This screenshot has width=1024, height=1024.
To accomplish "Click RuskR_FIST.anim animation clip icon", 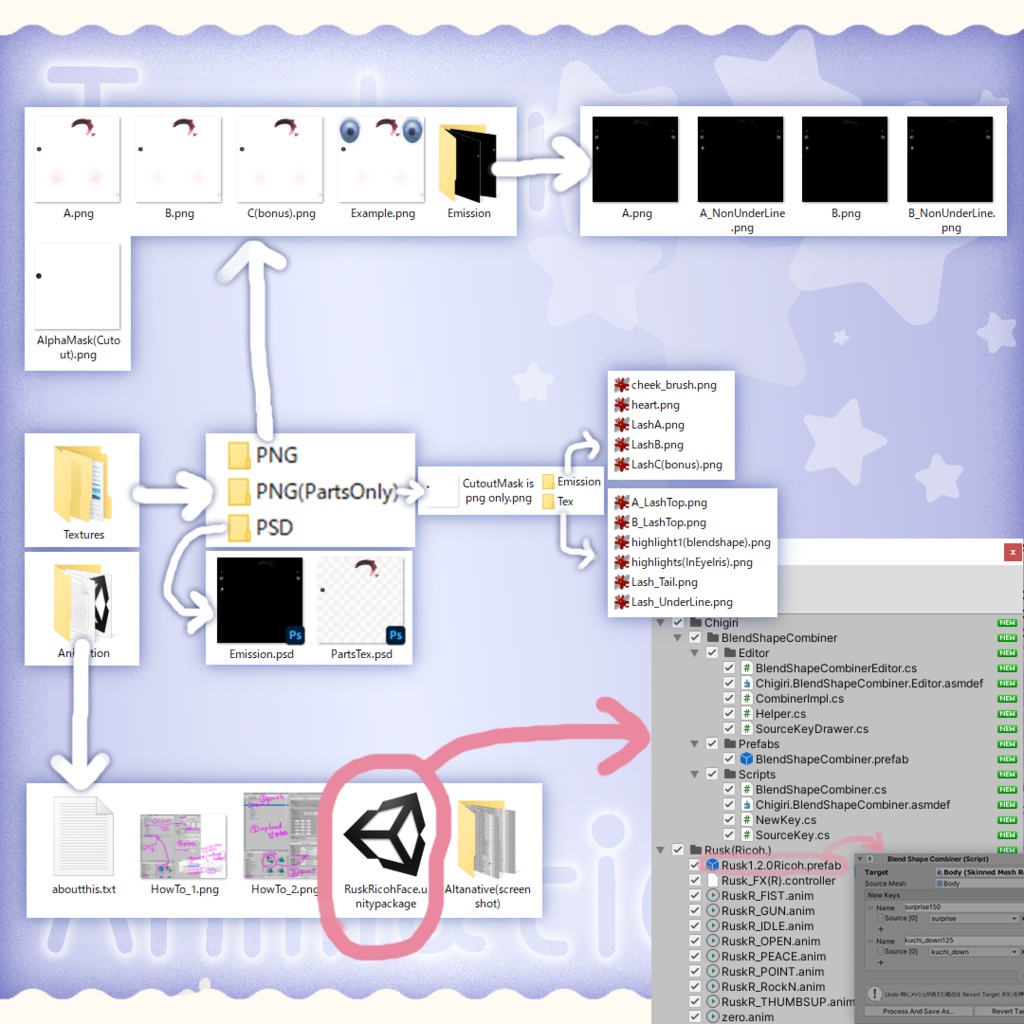I will click(x=712, y=895).
